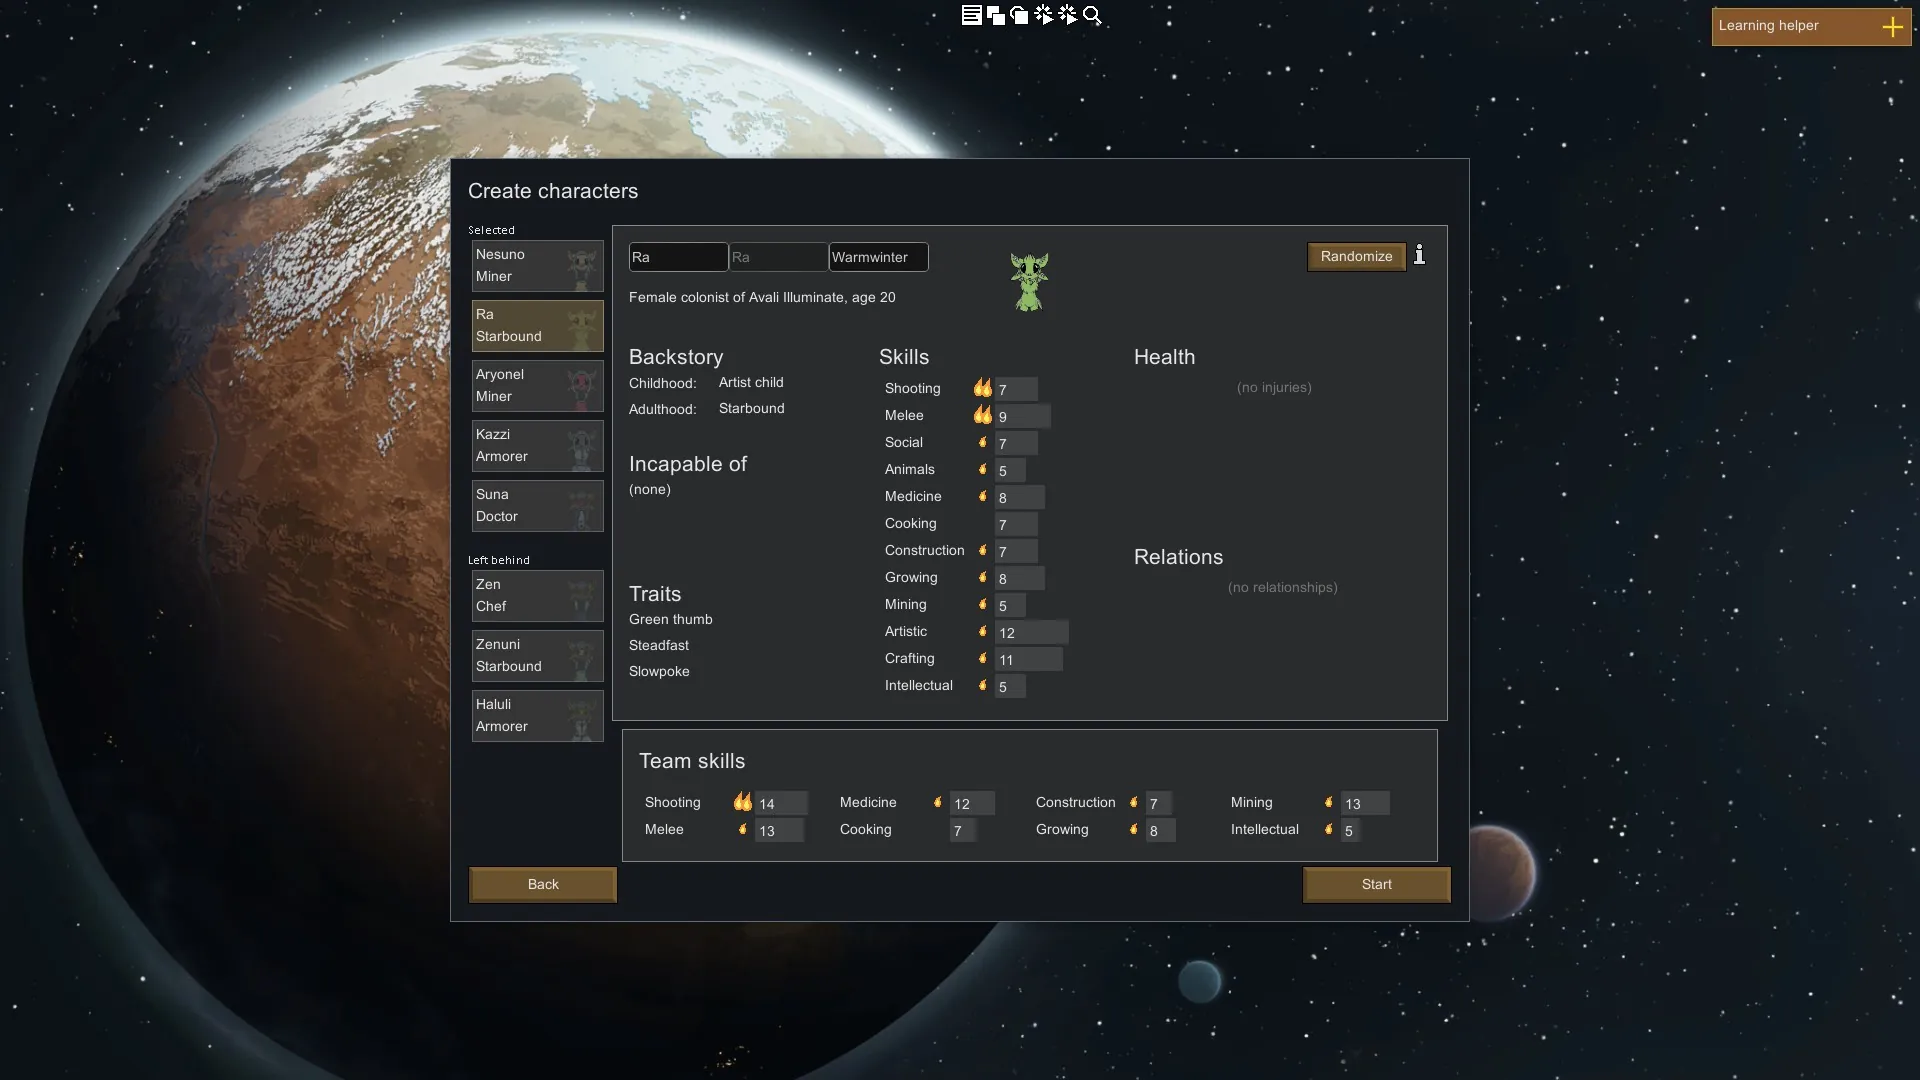The height and width of the screenshot is (1080, 1920).
Task: Click the character info 'i' icon
Action: (x=1419, y=256)
